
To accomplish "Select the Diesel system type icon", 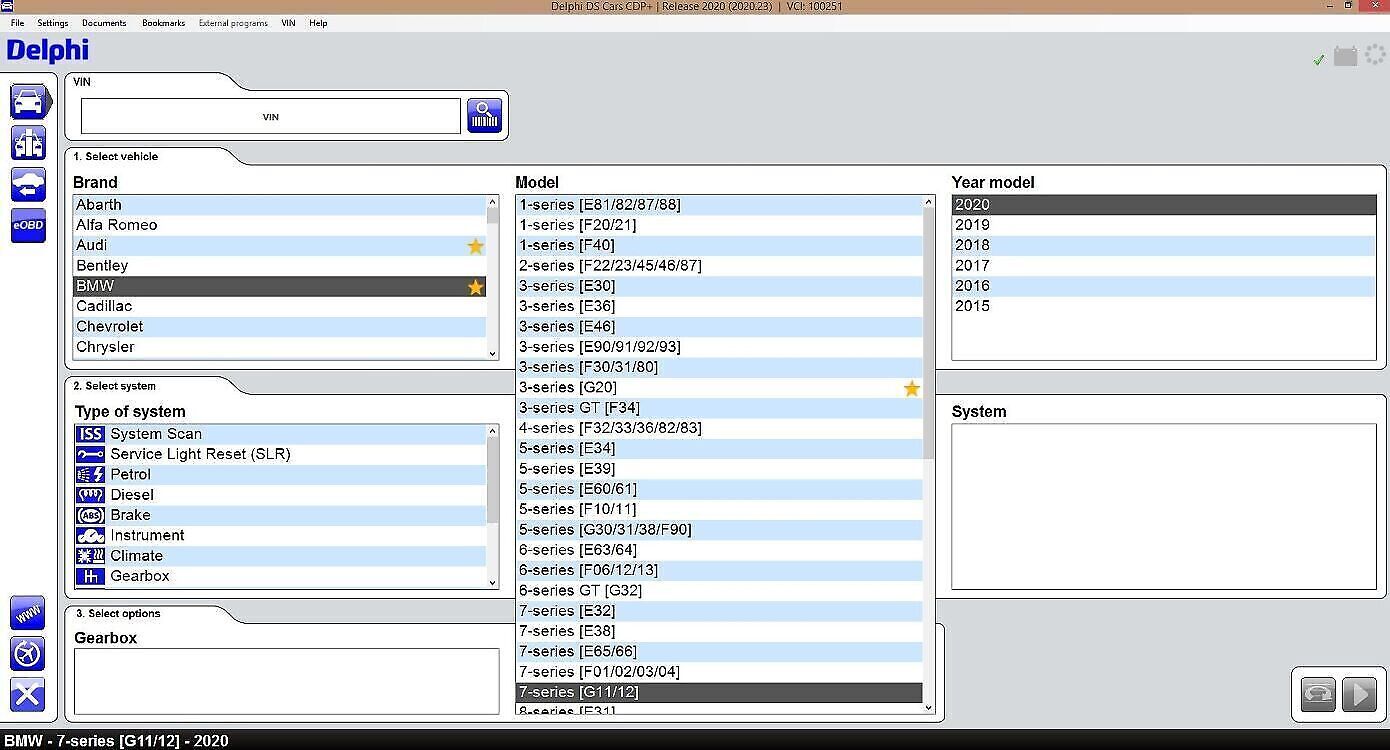I will (x=90, y=494).
